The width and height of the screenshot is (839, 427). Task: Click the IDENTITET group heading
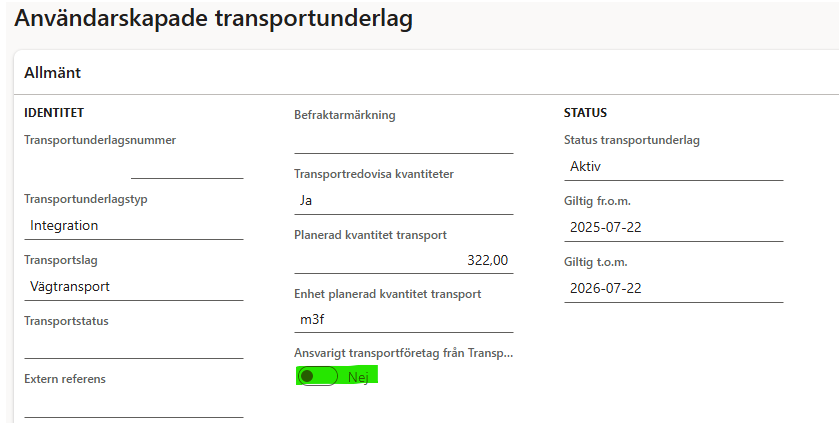[x=53, y=113]
